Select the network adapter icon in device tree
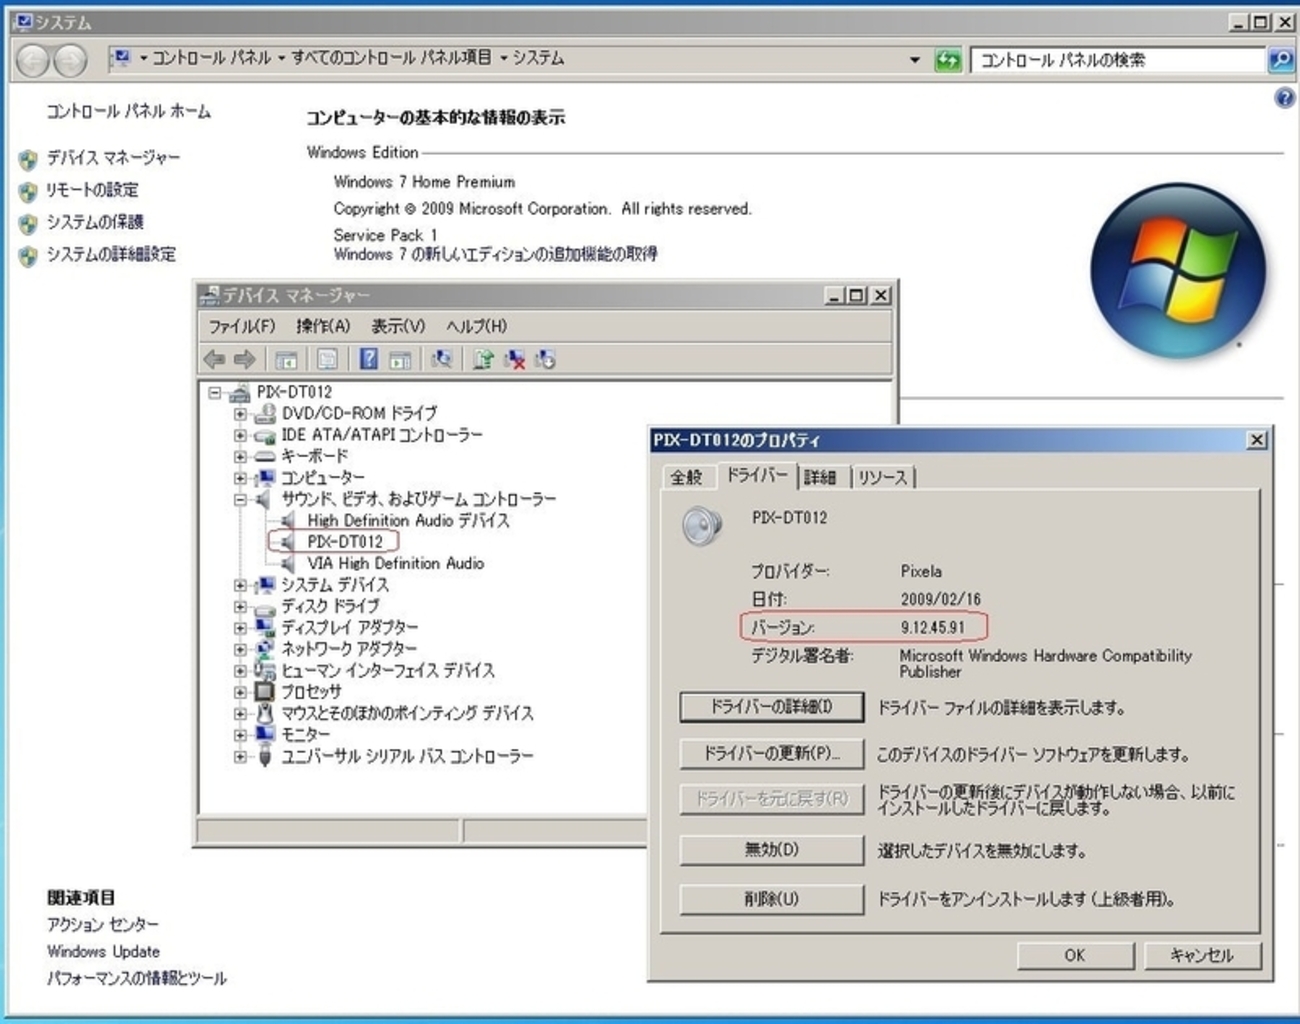The image size is (1300, 1024). click(x=265, y=648)
